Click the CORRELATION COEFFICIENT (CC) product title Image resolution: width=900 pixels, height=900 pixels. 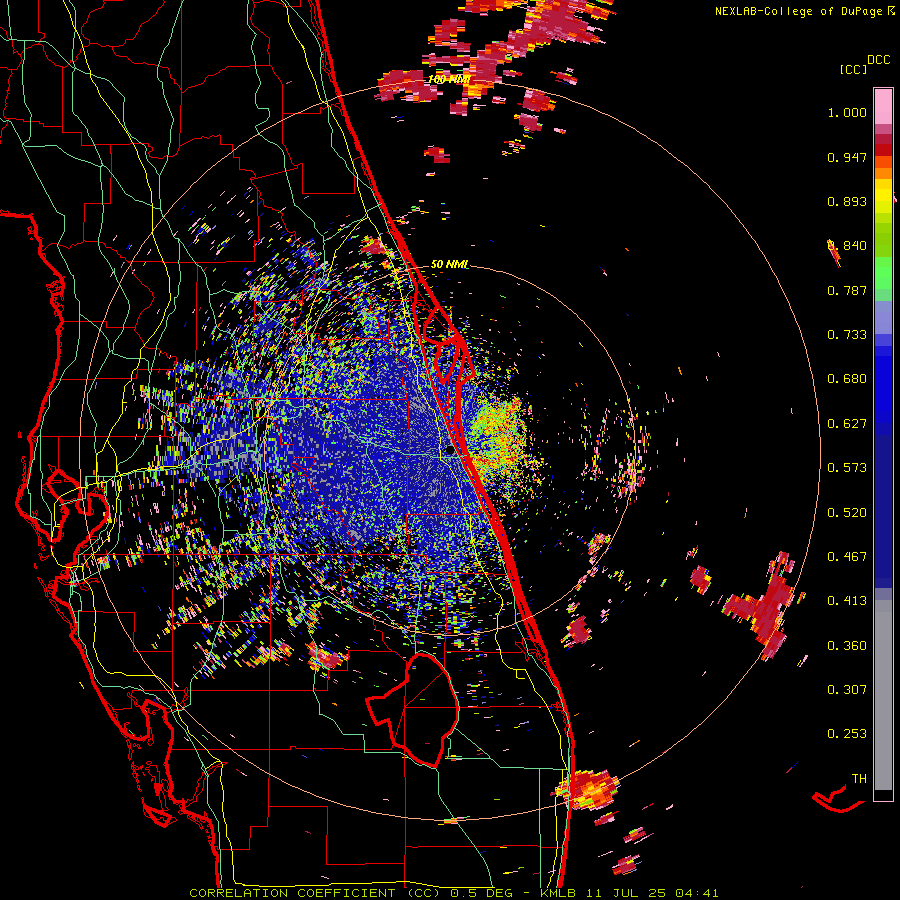click(314, 893)
